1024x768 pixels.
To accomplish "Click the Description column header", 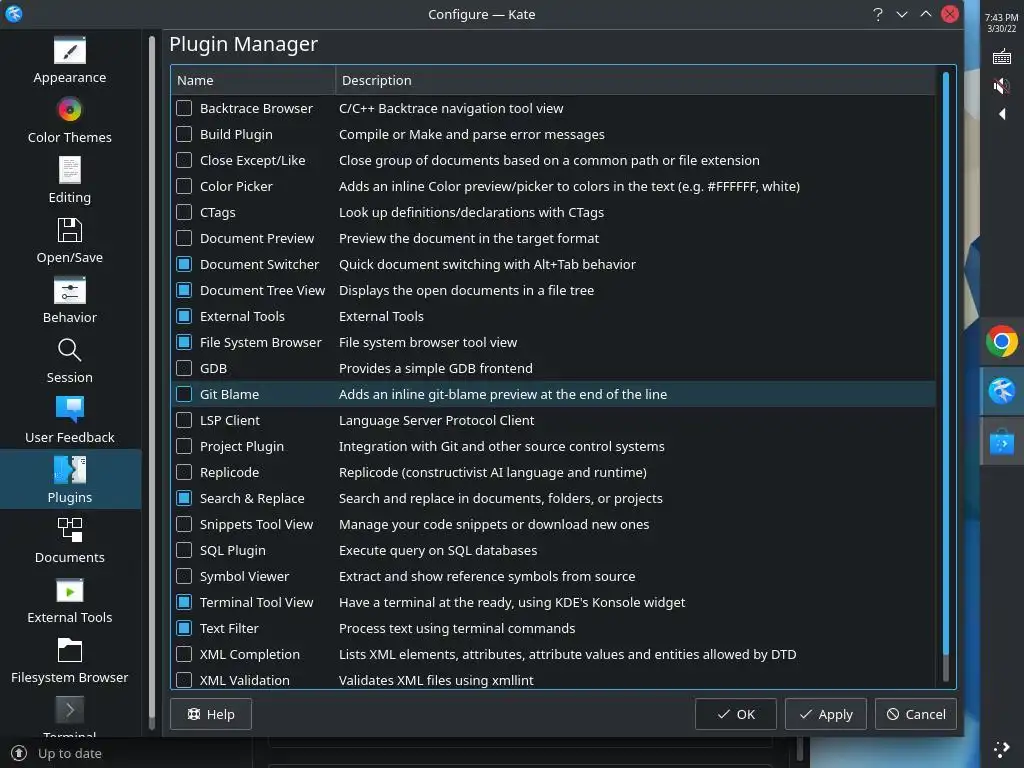I will 635,80.
